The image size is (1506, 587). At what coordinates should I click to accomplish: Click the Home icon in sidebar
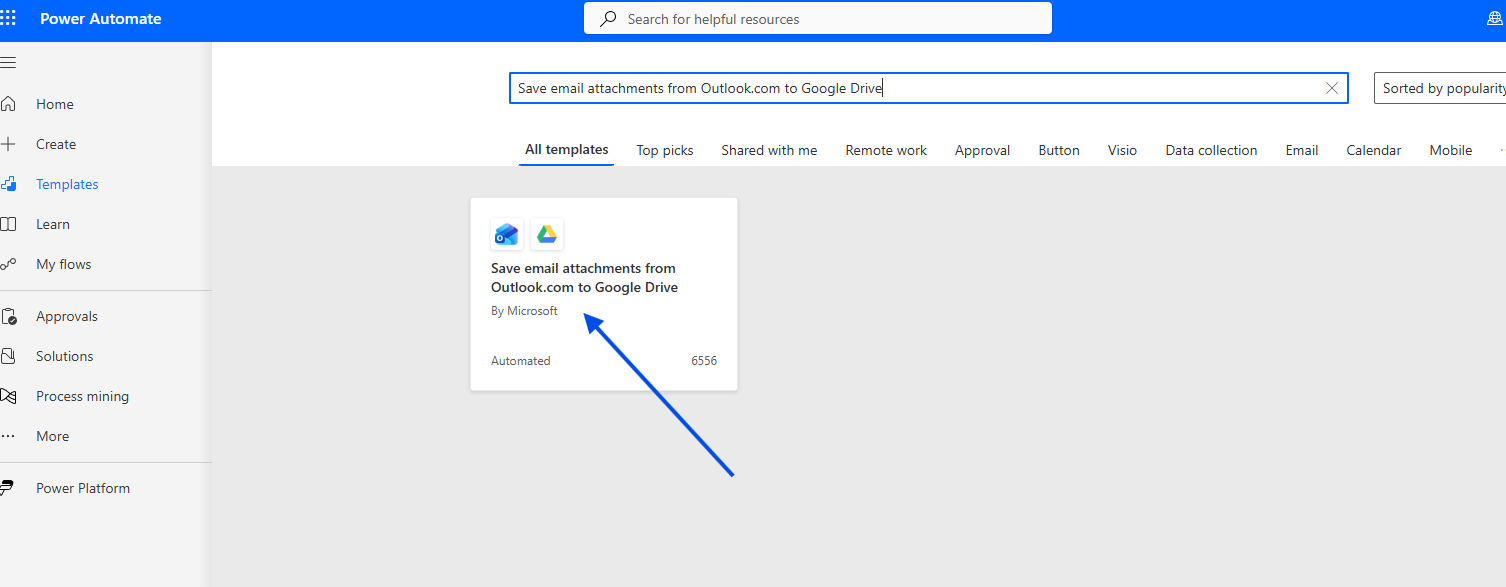pyautogui.click(x=8, y=104)
